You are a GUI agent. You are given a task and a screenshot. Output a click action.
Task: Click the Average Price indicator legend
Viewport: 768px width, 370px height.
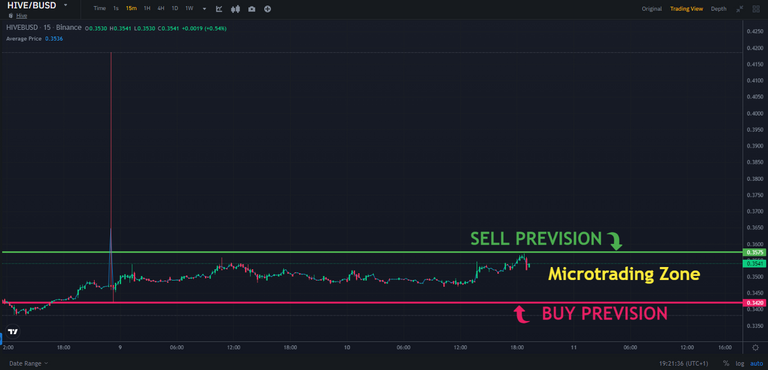(x=24, y=38)
